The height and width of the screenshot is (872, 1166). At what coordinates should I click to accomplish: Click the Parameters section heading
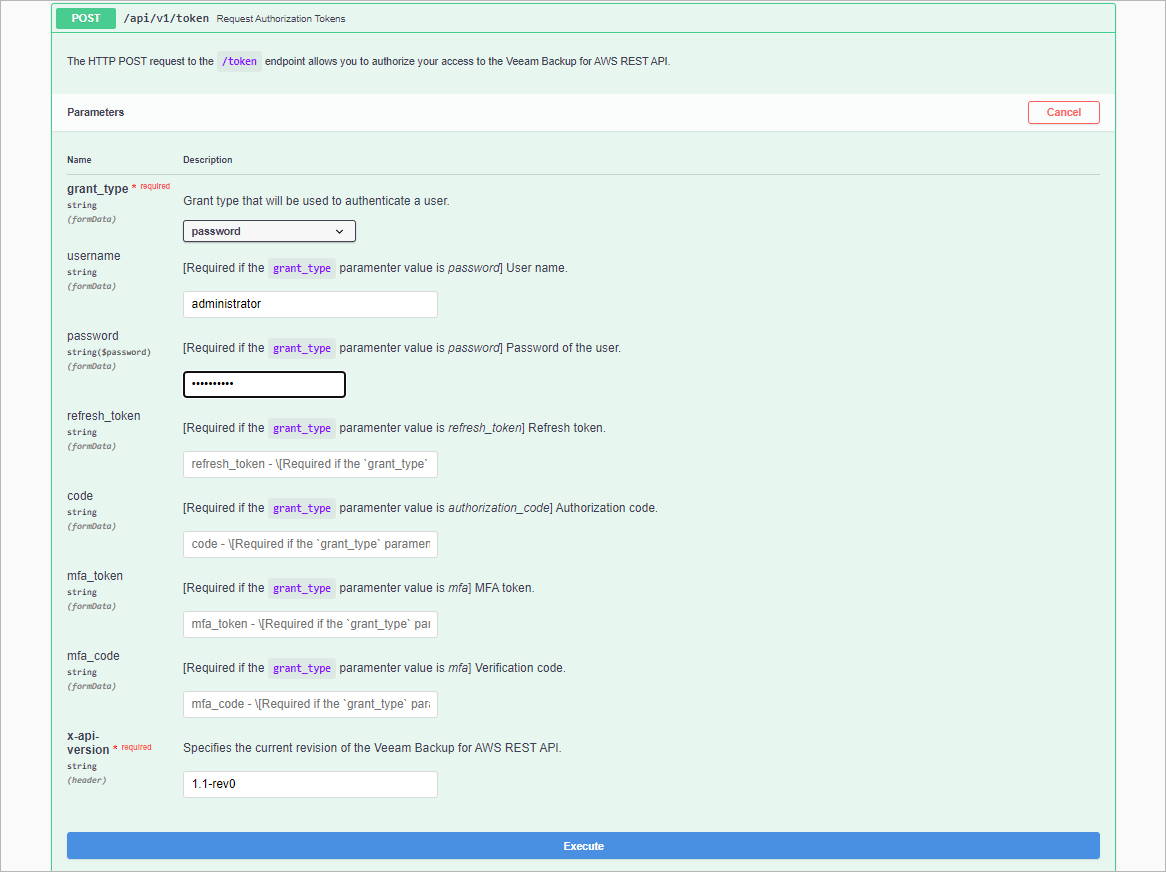click(x=96, y=112)
